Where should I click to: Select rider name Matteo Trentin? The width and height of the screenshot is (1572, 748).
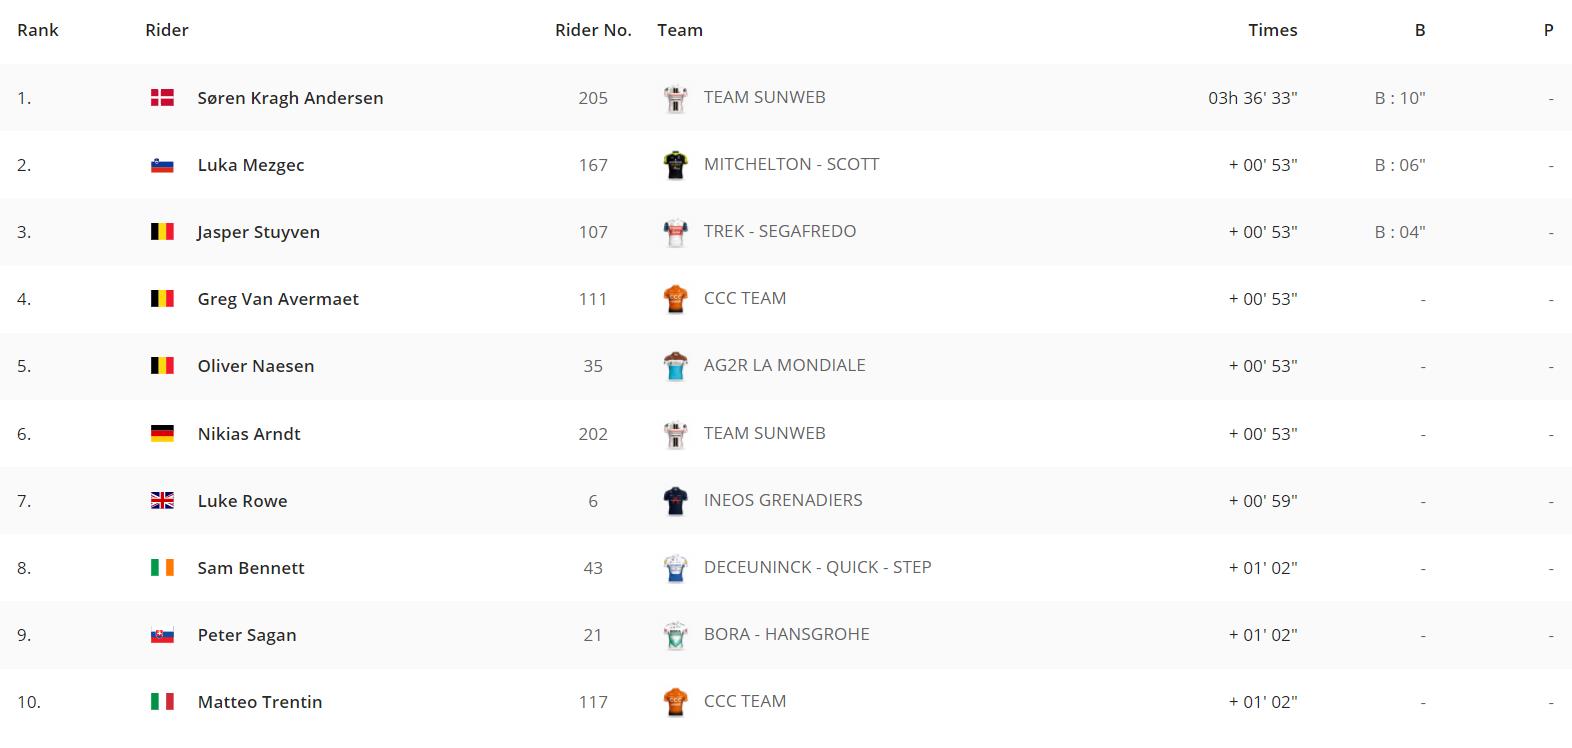[x=260, y=701]
